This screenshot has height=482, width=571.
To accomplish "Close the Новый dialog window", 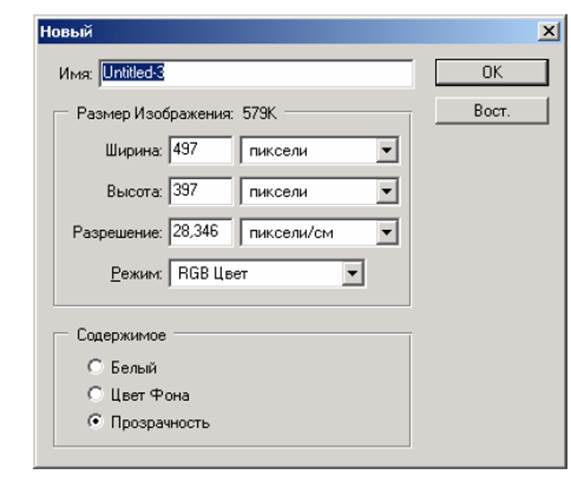I will pyautogui.click(x=549, y=31).
